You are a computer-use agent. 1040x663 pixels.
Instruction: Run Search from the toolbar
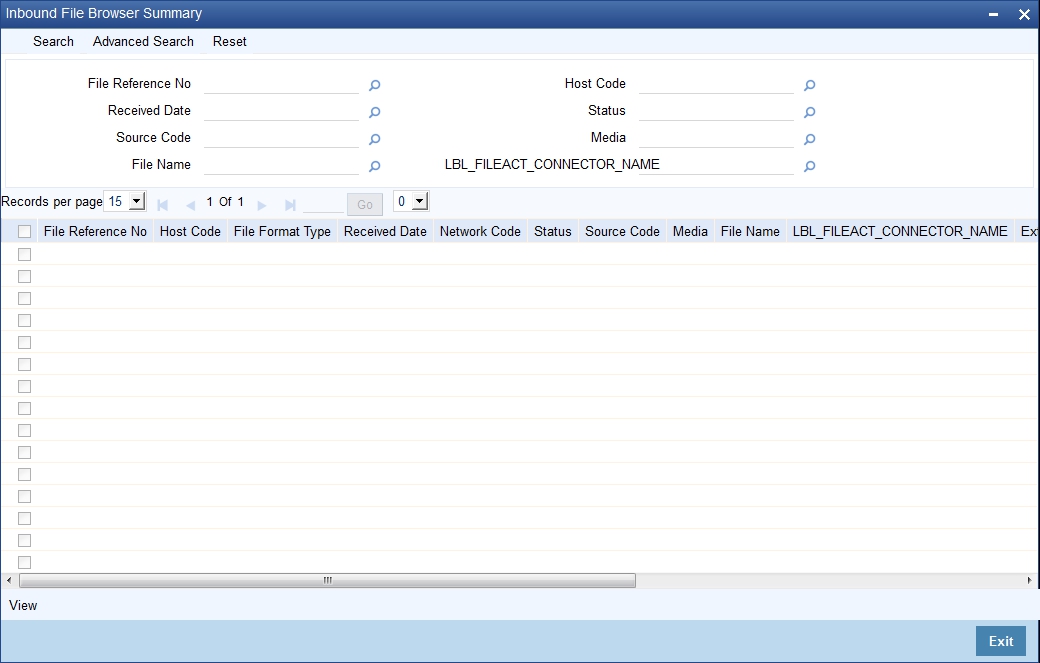coord(53,41)
